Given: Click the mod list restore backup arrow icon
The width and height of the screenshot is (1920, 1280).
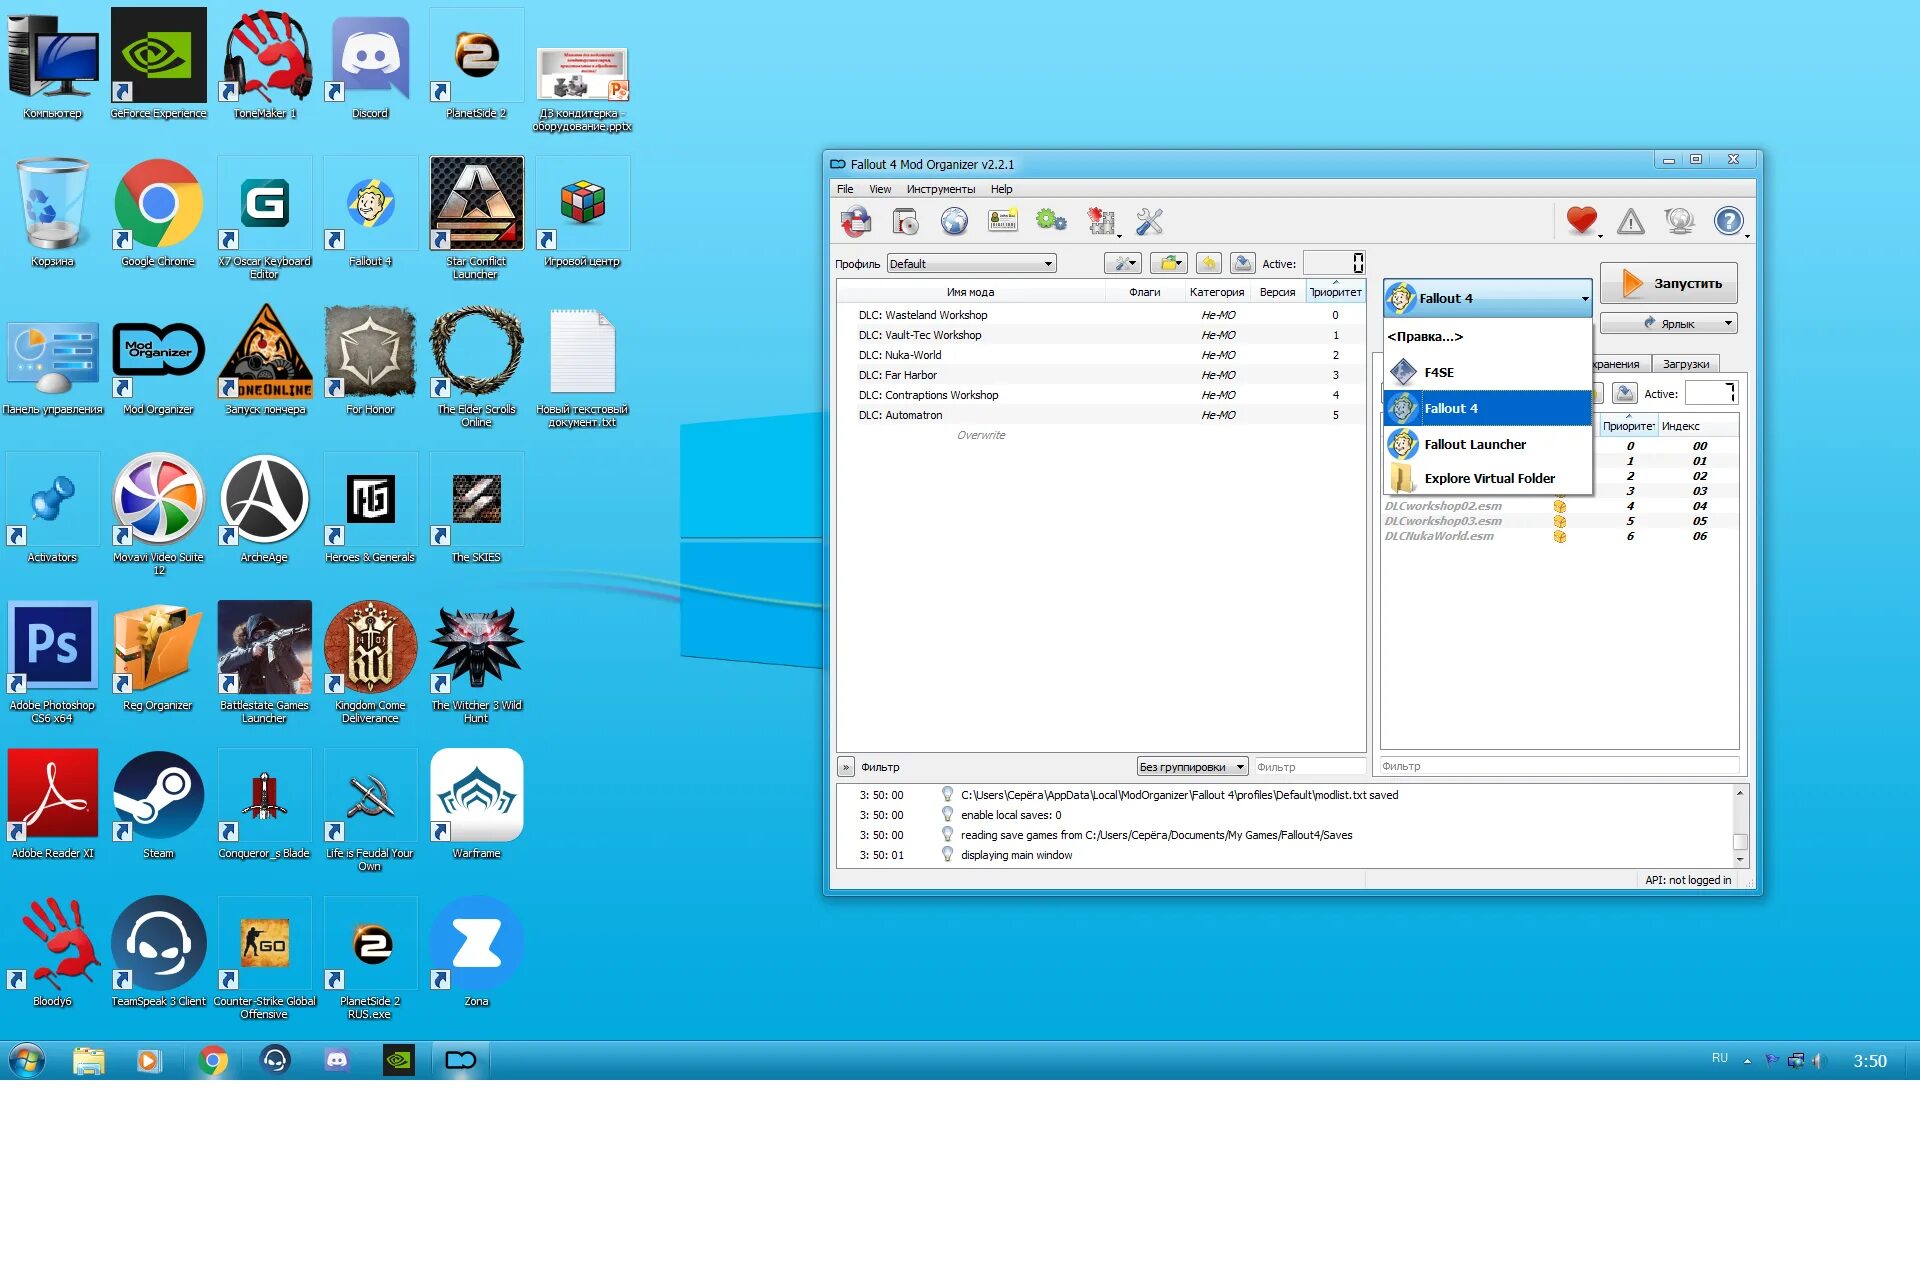Looking at the screenshot, I should point(1209,263).
